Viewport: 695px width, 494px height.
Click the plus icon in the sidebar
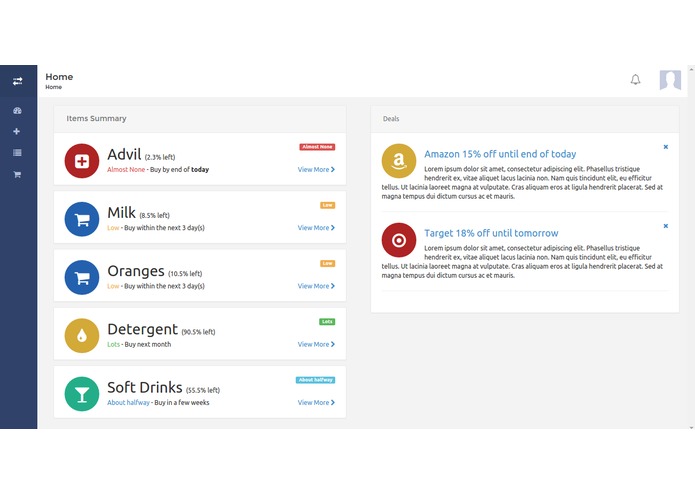17,132
